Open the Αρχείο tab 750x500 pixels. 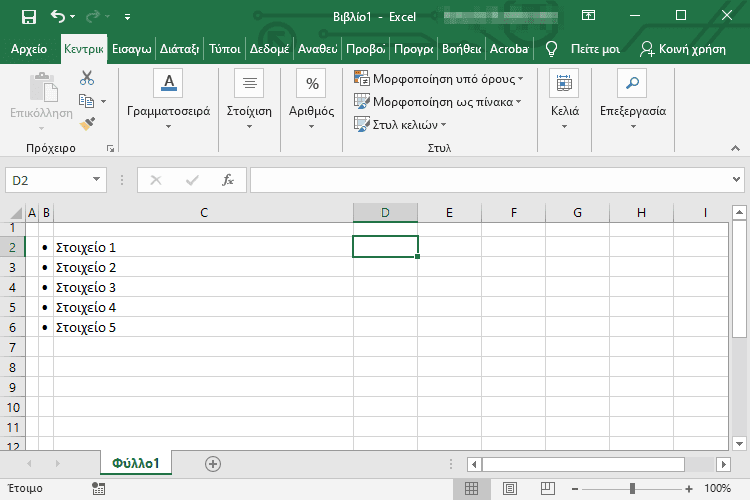tap(29, 49)
